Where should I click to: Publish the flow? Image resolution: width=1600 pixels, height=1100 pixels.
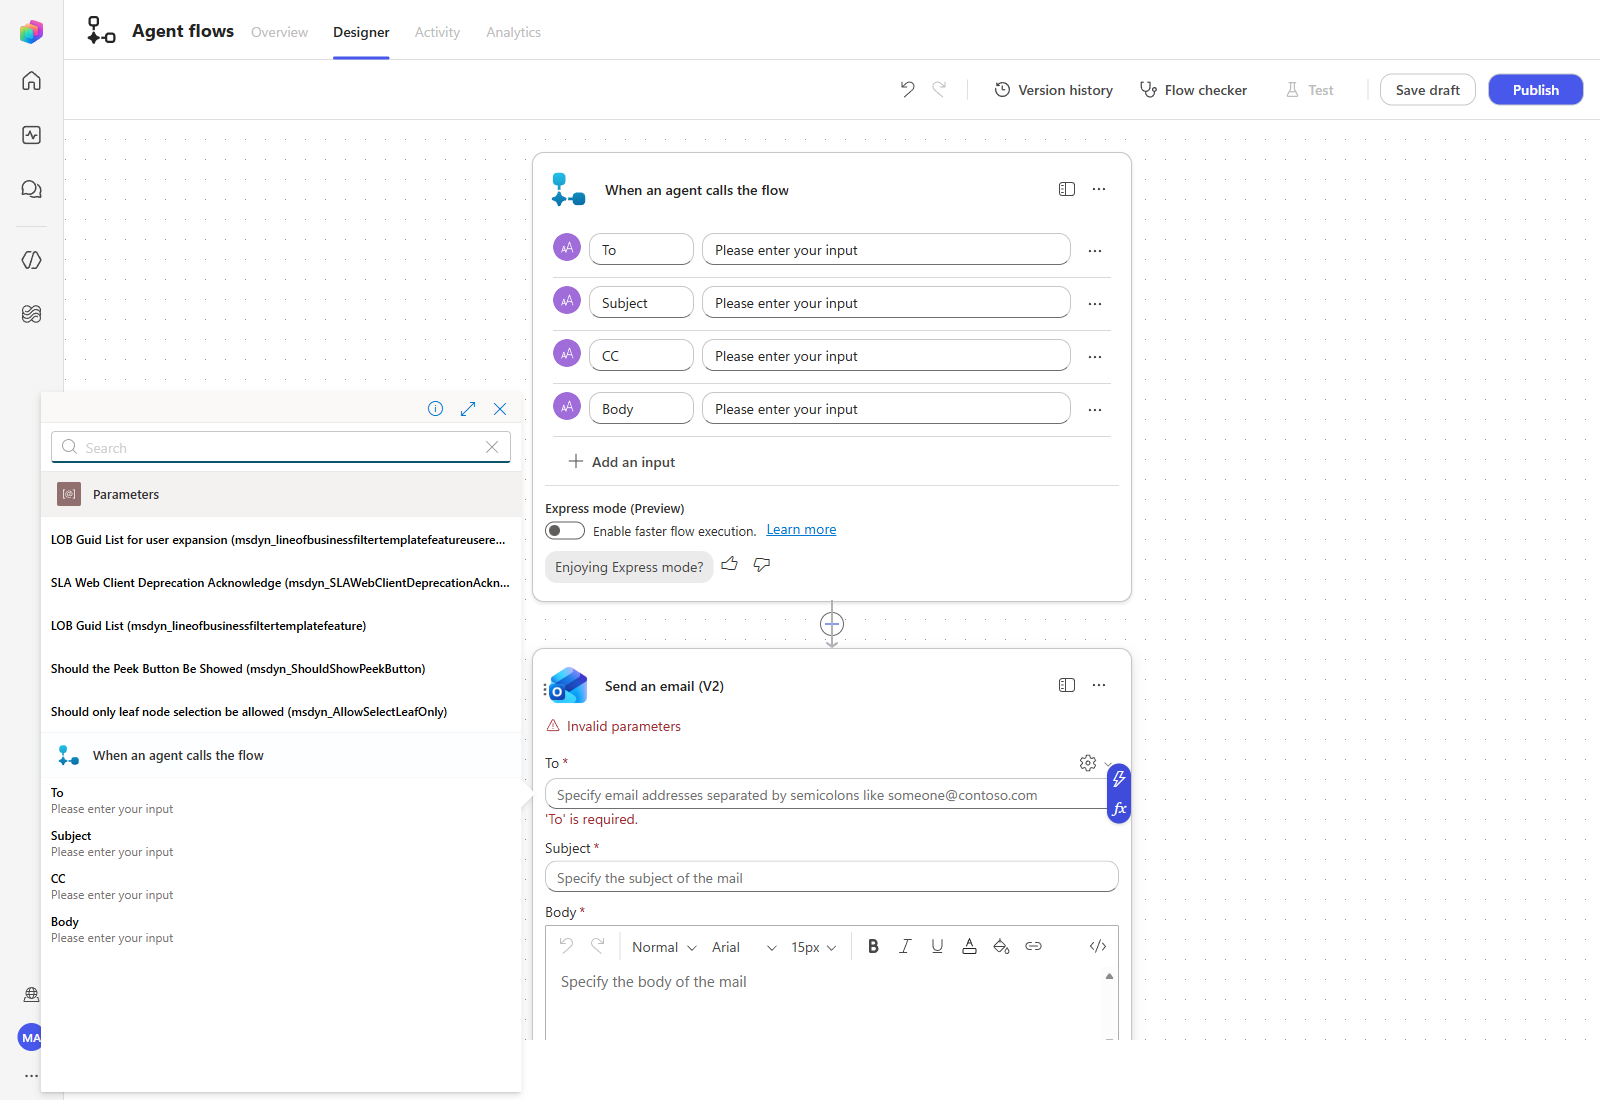coord(1536,90)
